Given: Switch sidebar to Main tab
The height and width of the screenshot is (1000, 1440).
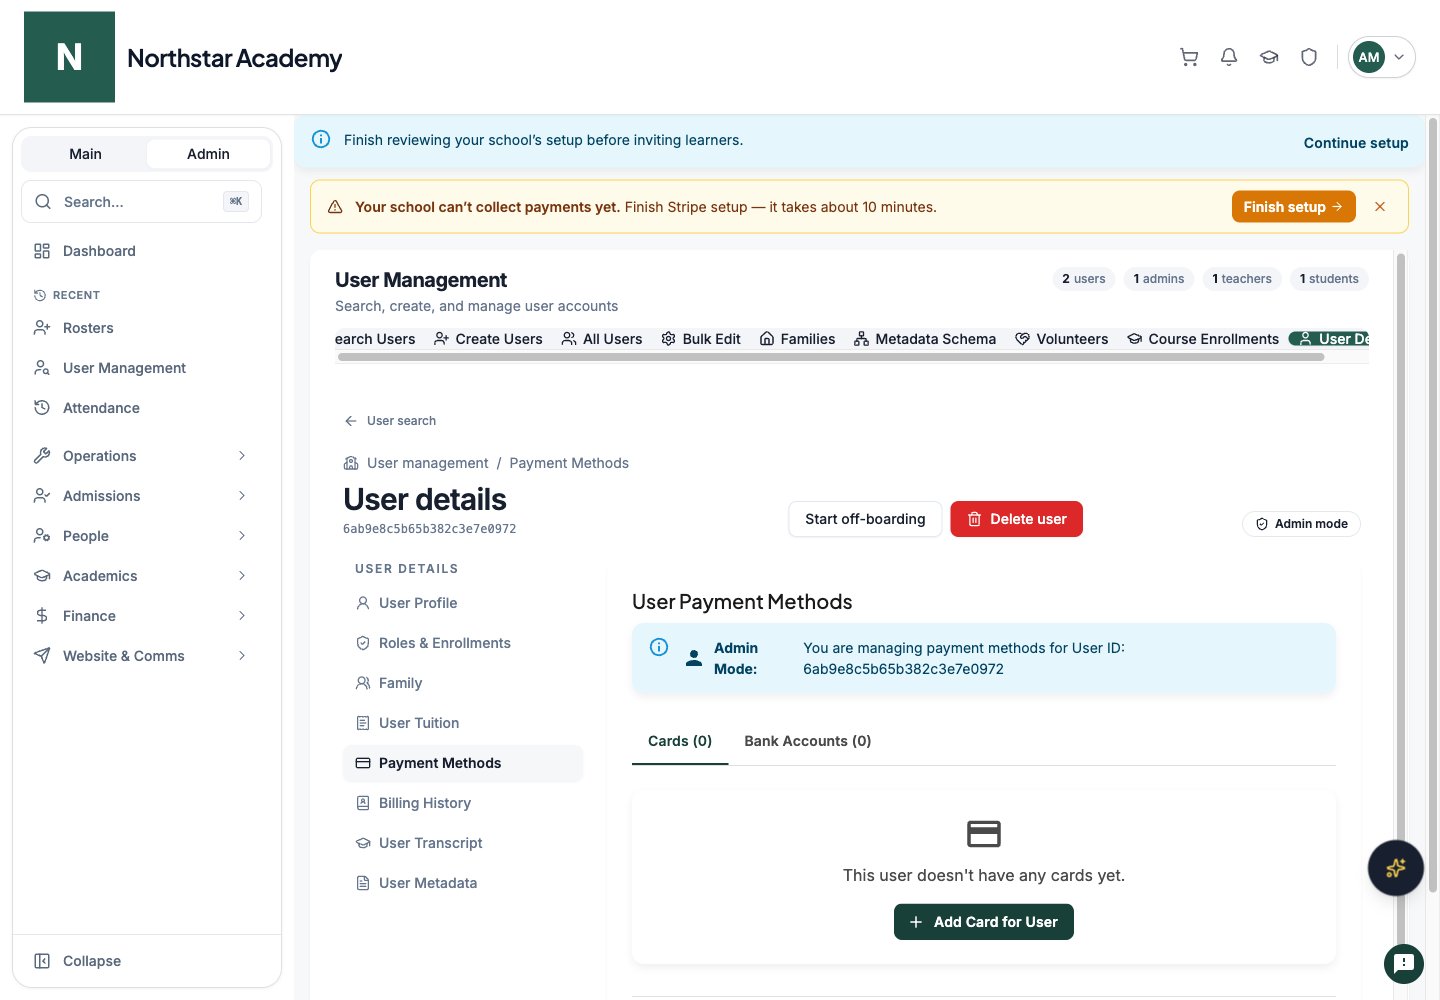Looking at the screenshot, I should tap(85, 153).
